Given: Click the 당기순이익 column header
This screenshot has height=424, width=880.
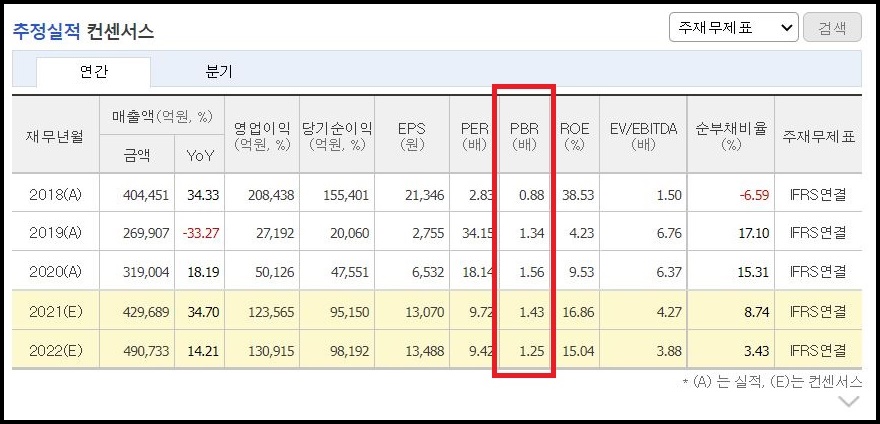Looking at the screenshot, I should 337,136.
